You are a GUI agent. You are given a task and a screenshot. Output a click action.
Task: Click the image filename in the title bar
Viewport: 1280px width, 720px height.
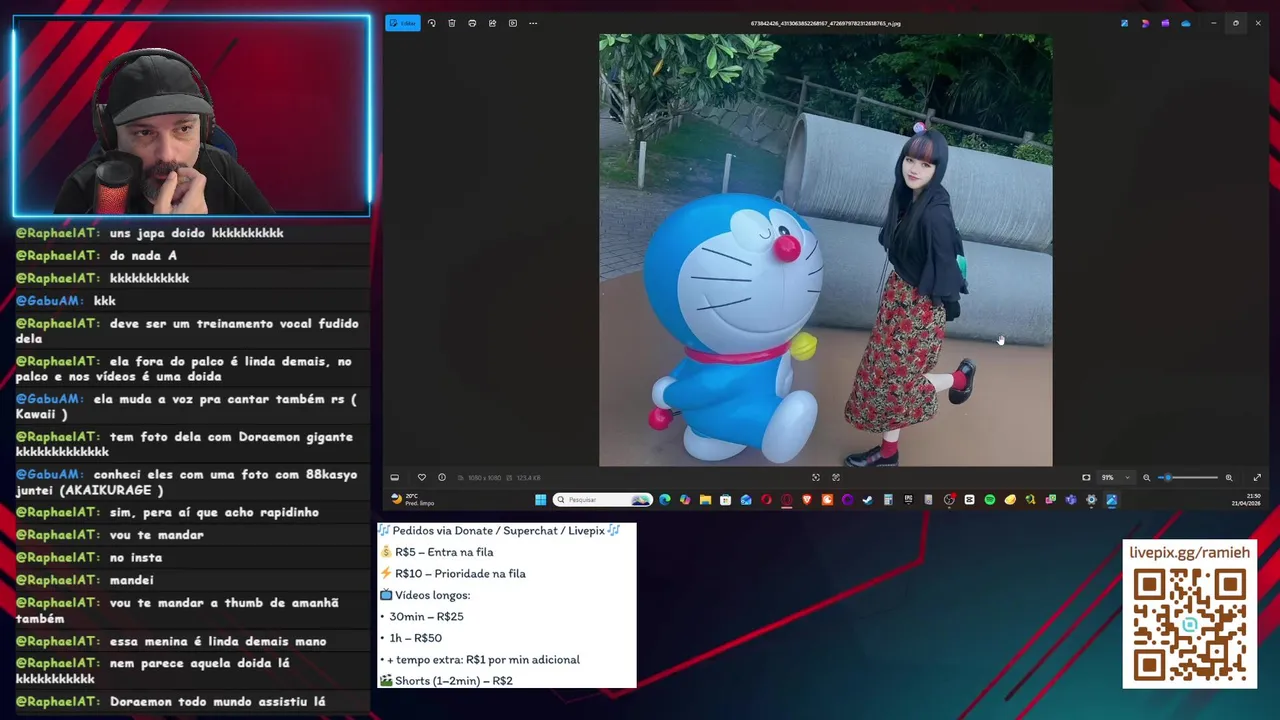[826, 23]
